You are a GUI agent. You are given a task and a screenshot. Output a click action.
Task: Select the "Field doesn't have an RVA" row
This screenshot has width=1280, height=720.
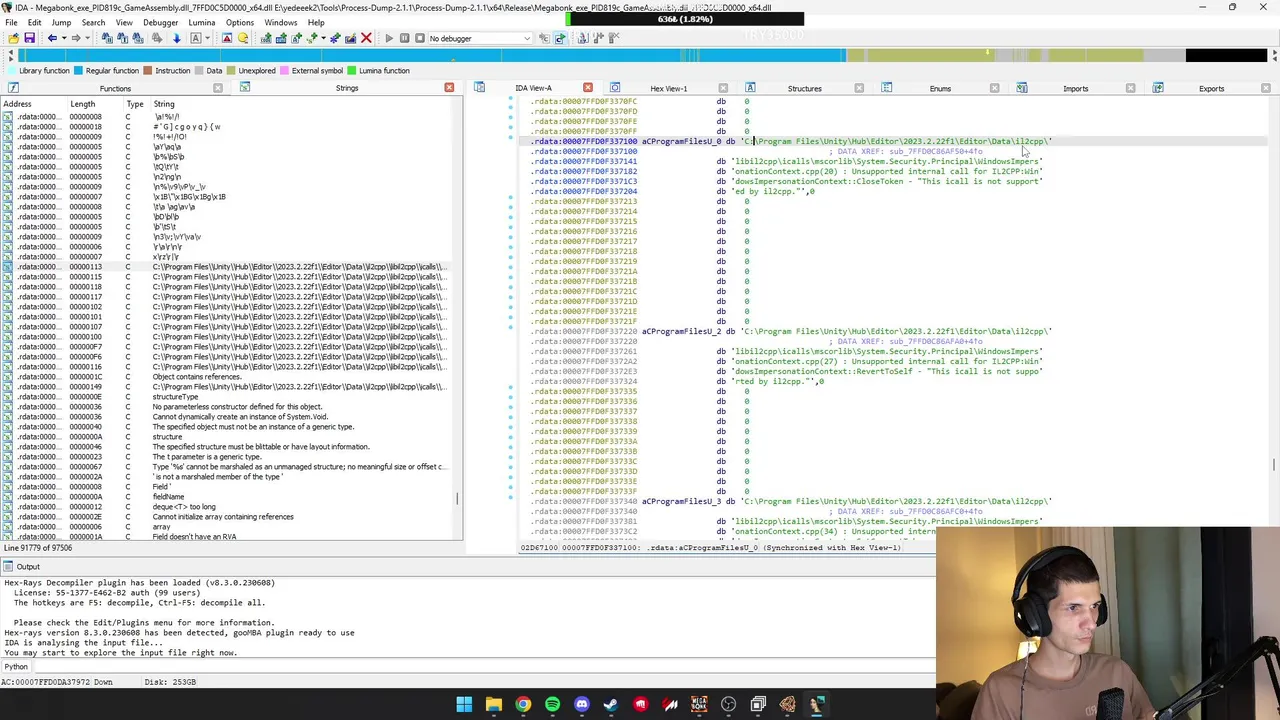[225, 537]
